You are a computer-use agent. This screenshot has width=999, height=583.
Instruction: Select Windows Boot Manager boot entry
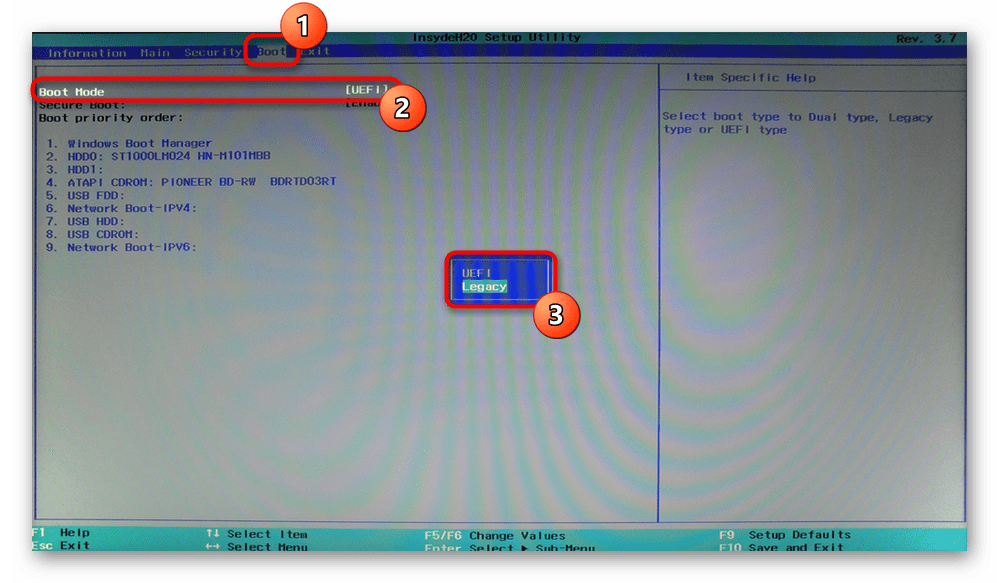[129, 143]
